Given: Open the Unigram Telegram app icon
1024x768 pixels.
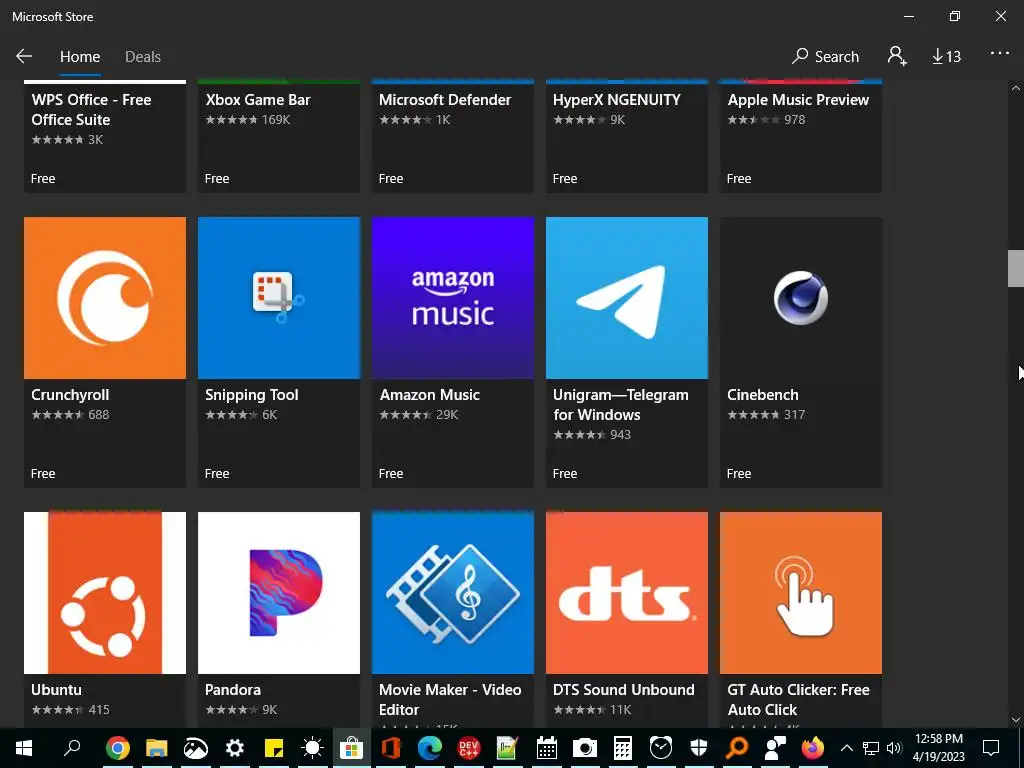Looking at the screenshot, I should 627,298.
